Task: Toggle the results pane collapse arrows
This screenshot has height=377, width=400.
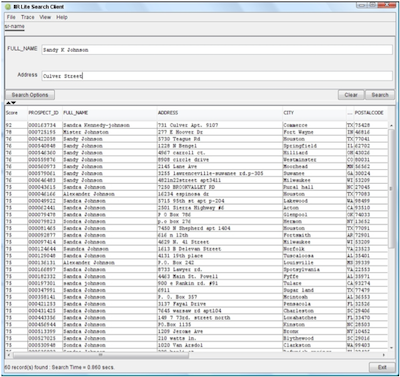Action: pos(11,103)
